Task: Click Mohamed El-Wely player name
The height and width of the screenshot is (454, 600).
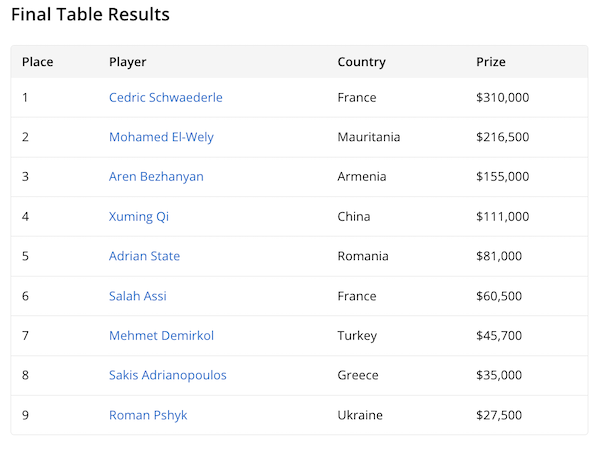Action: (161, 137)
